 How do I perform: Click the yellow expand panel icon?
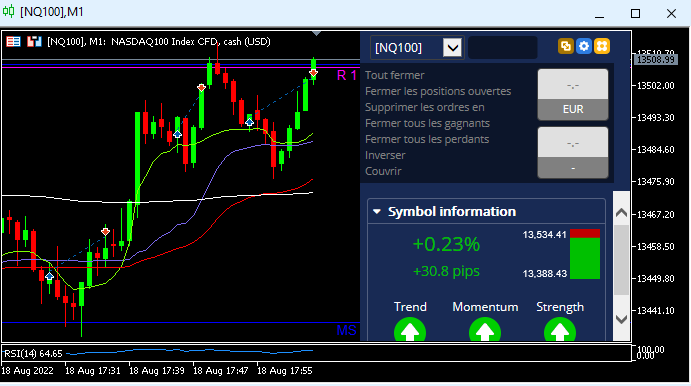(x=602, y=46)
